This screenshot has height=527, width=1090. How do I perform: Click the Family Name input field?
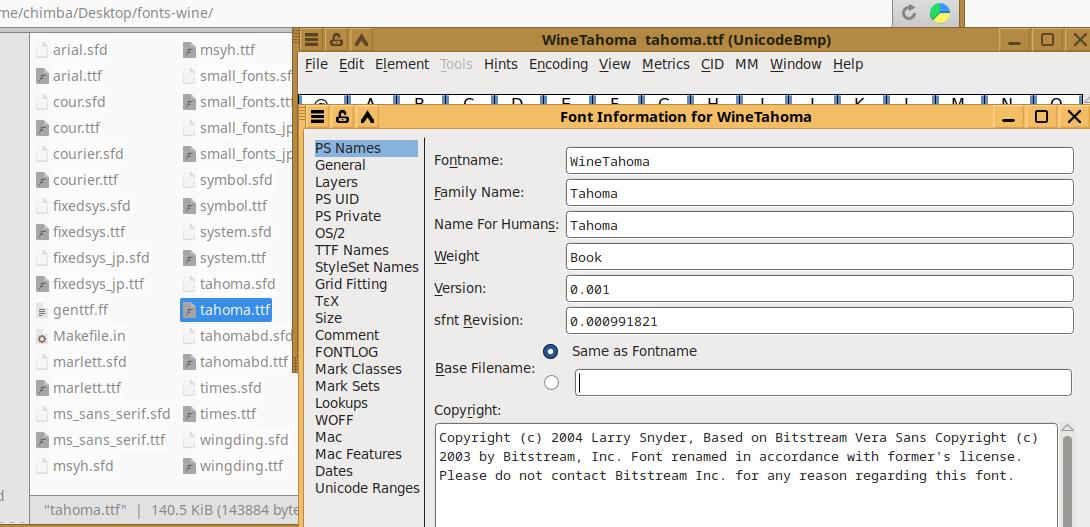[x=820, y=193]
